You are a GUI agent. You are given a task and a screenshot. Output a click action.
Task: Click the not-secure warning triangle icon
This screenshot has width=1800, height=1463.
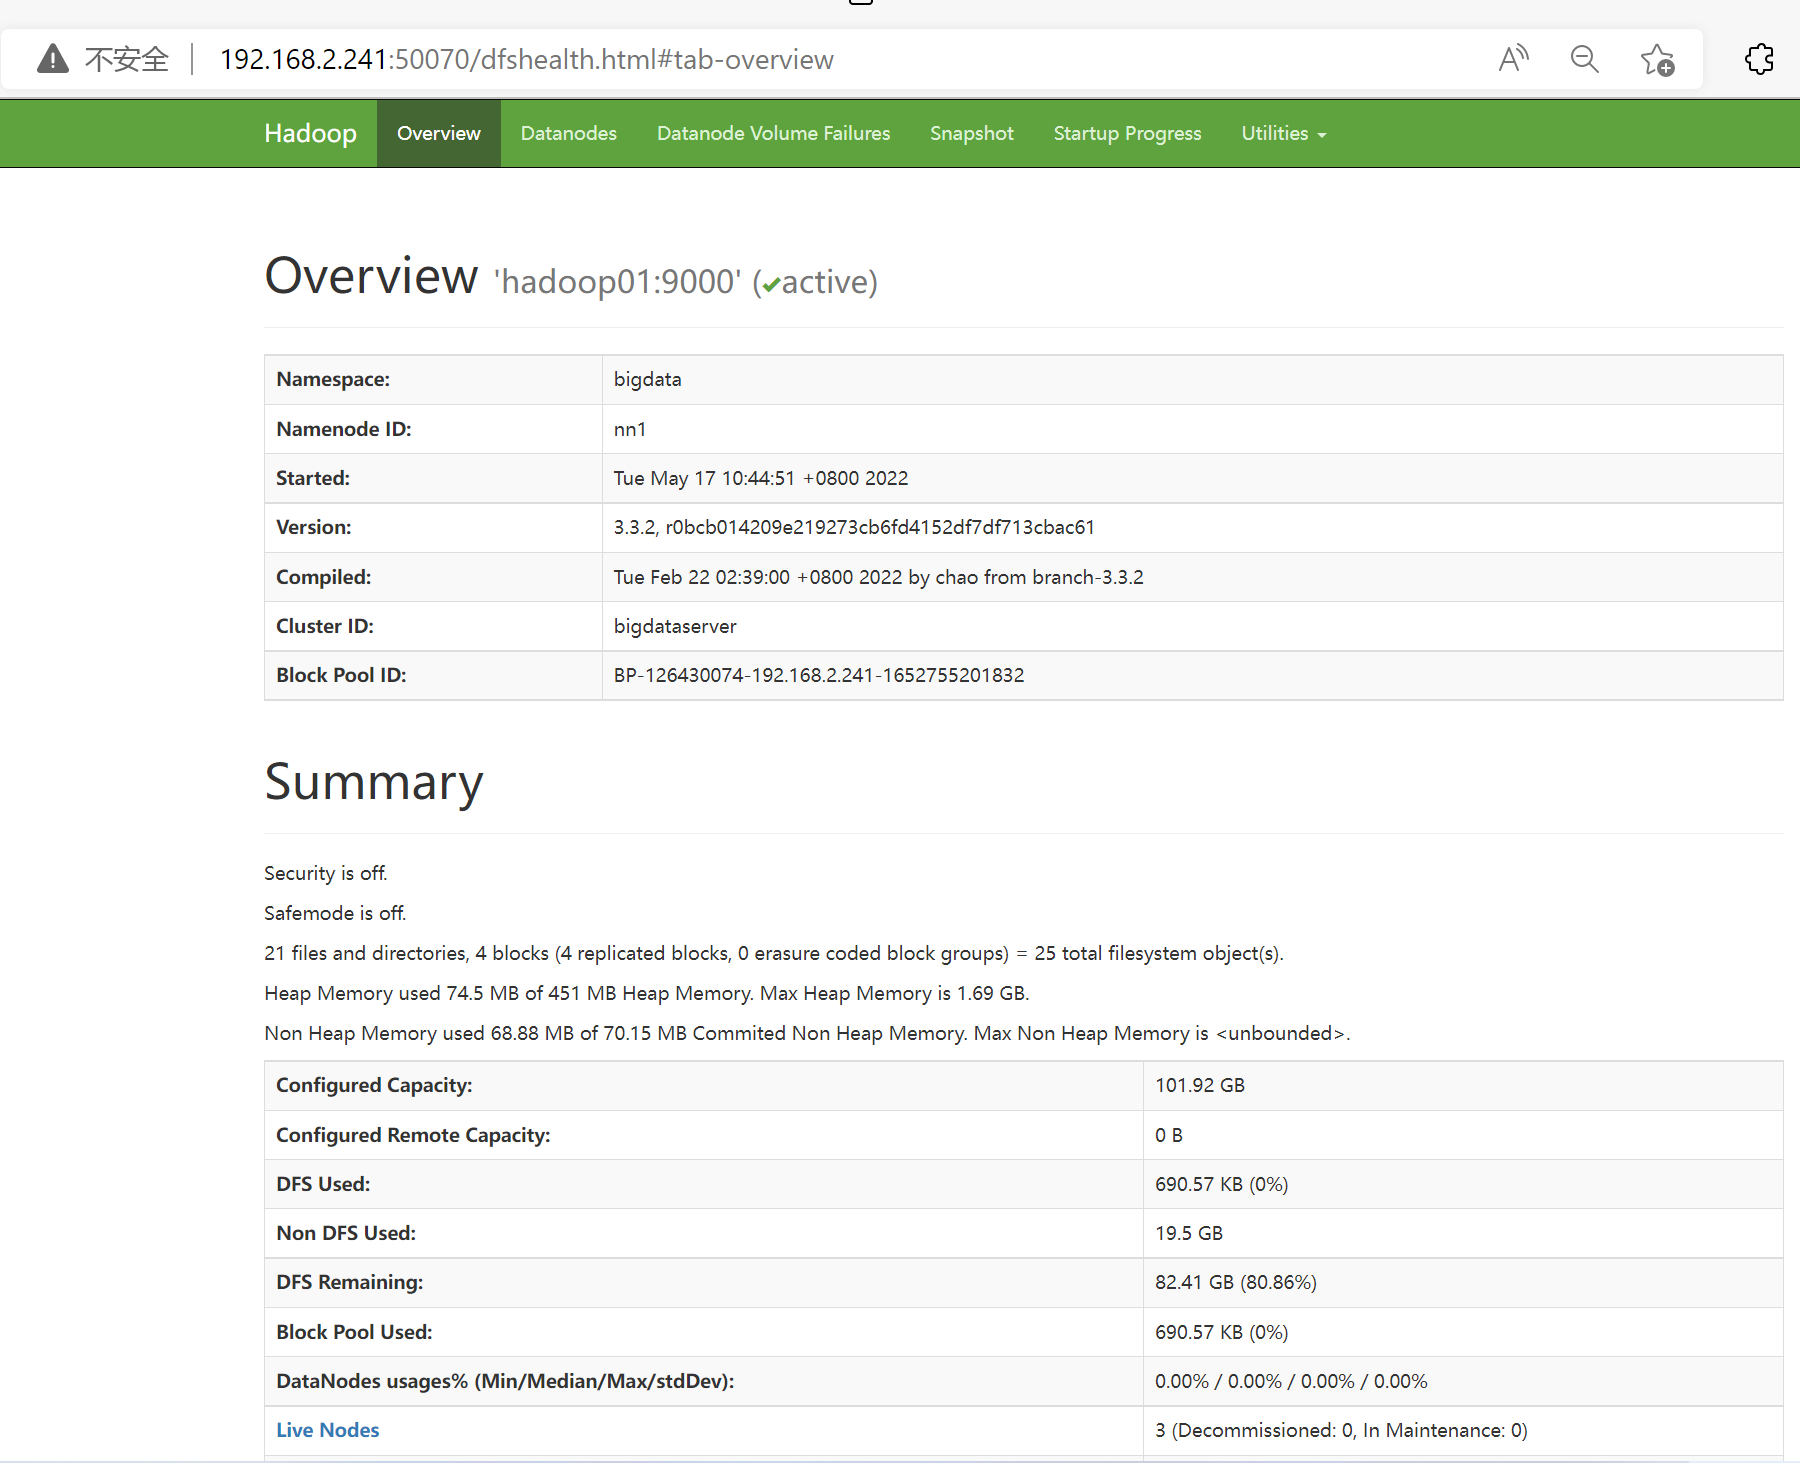pyautogui.click(x=52, y=60)
